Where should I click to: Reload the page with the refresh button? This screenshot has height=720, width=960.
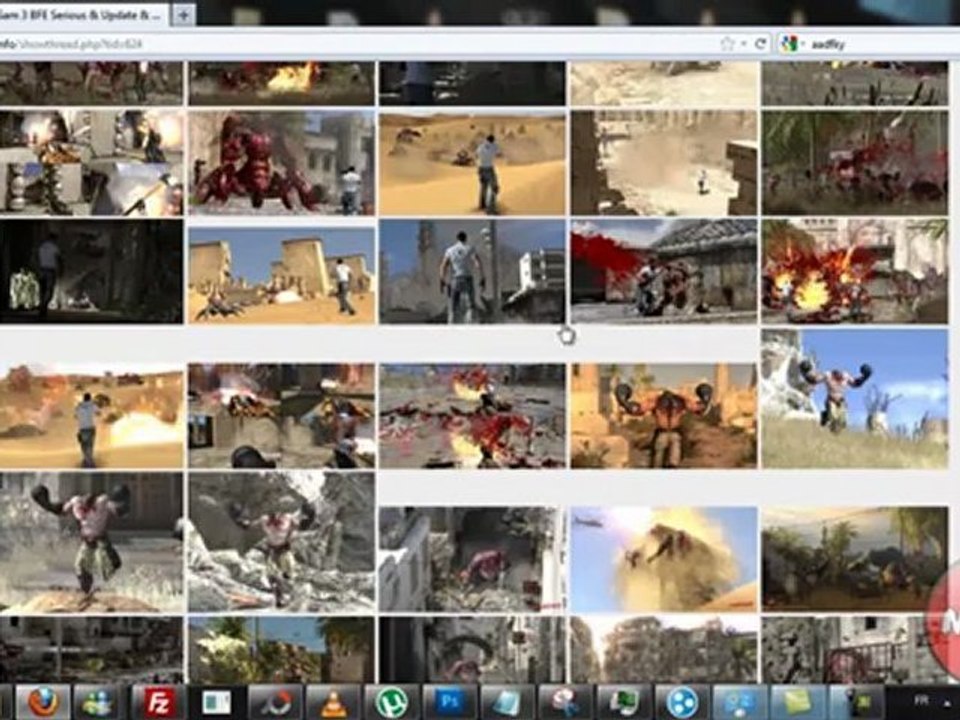(x=761, y=43)
